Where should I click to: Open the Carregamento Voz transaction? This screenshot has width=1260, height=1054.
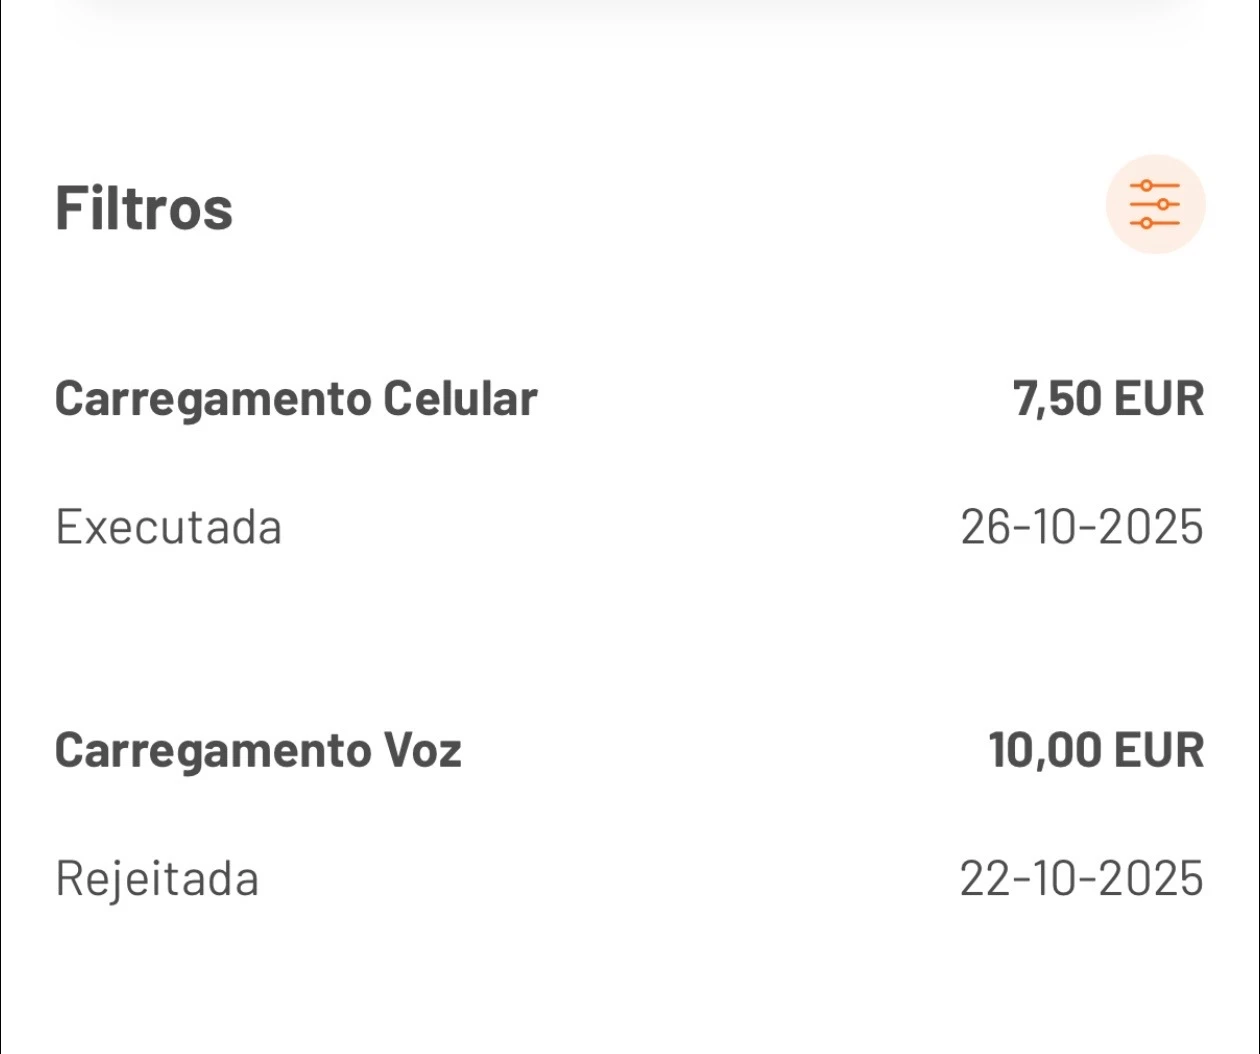(258, 750)
